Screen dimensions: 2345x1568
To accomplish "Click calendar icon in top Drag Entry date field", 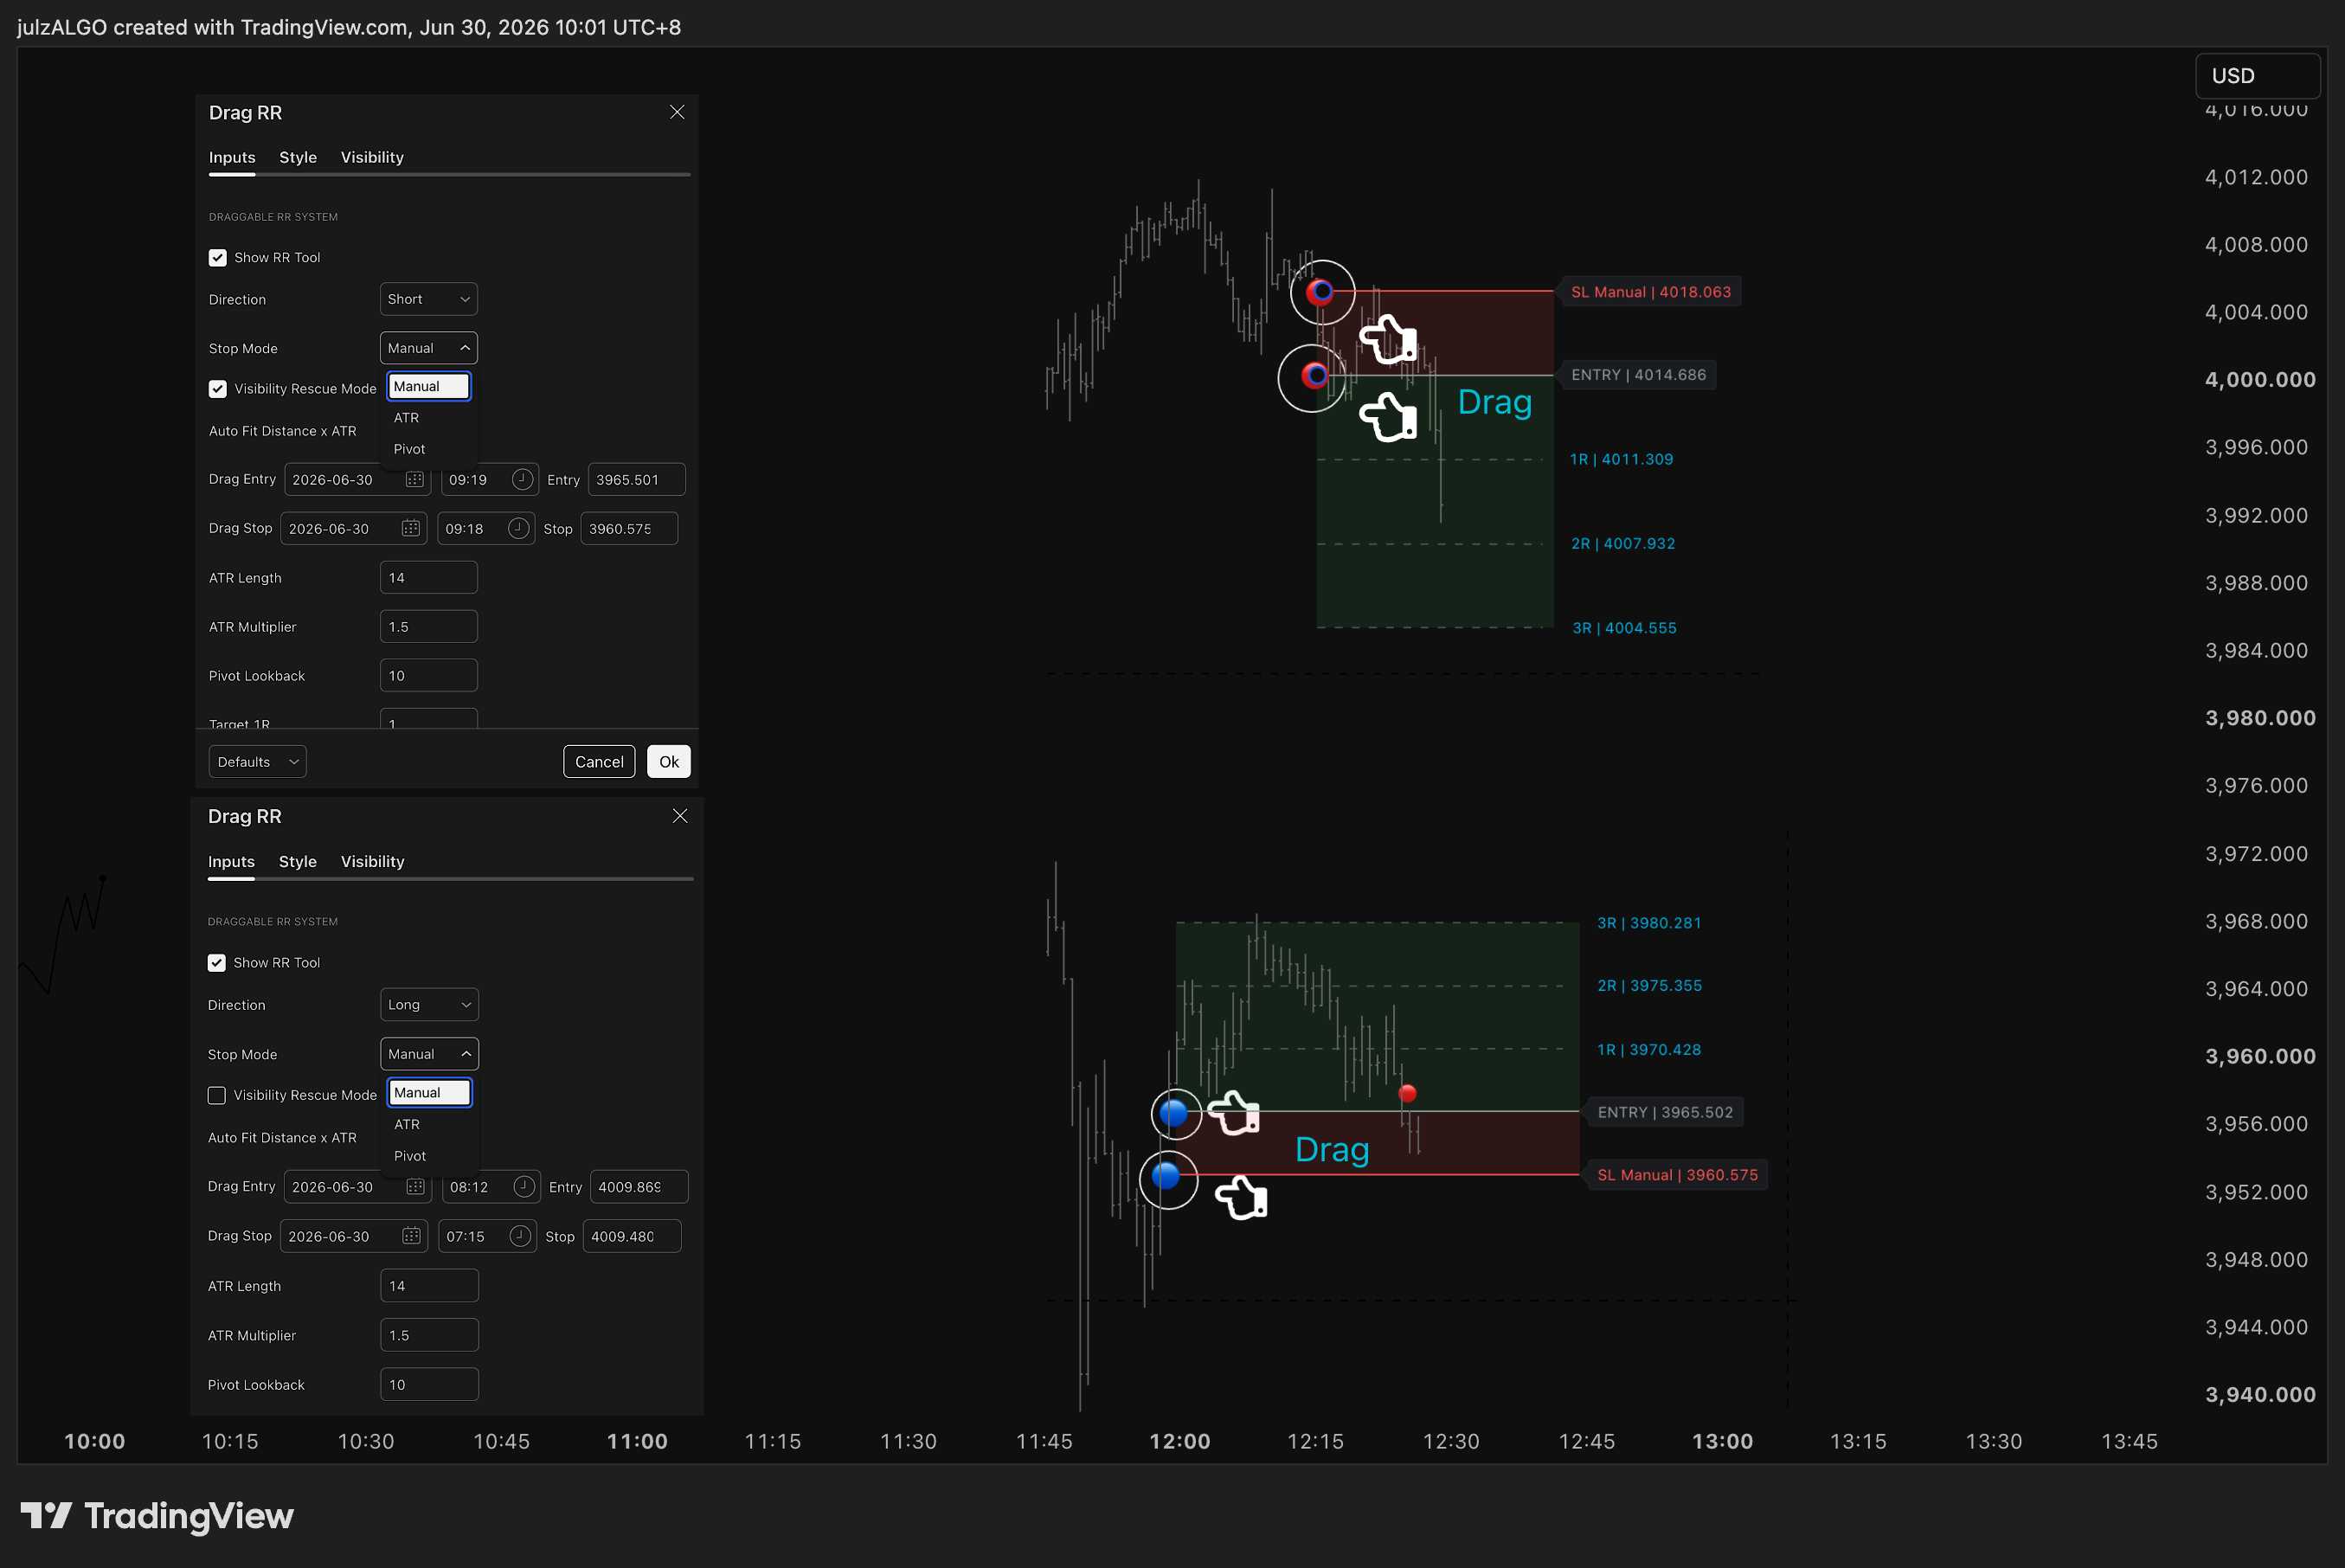I will 414,479.
